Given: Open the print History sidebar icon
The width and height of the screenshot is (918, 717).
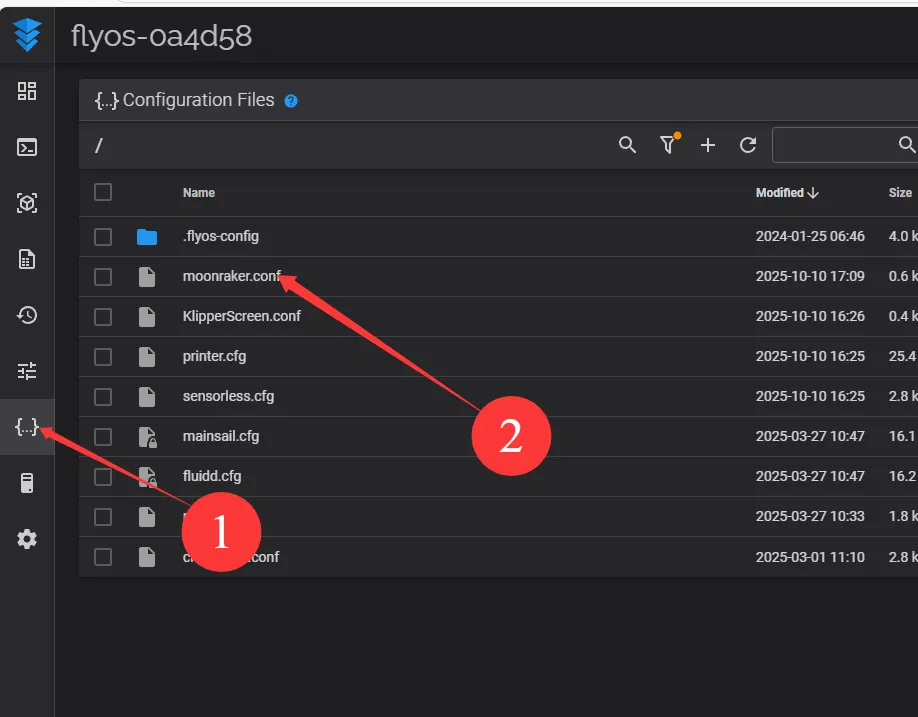Looking at the screenshot, I should pos(27,315).
